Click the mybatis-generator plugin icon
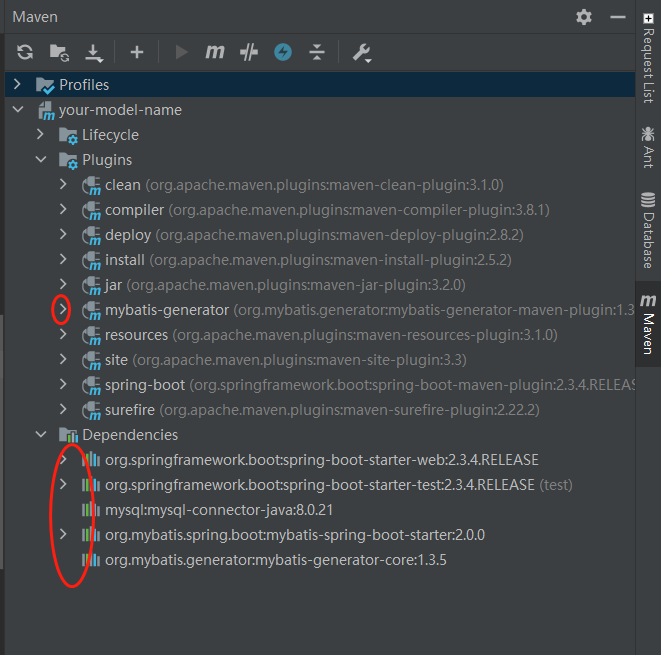661x655 pixels. (x=91, y=311)
